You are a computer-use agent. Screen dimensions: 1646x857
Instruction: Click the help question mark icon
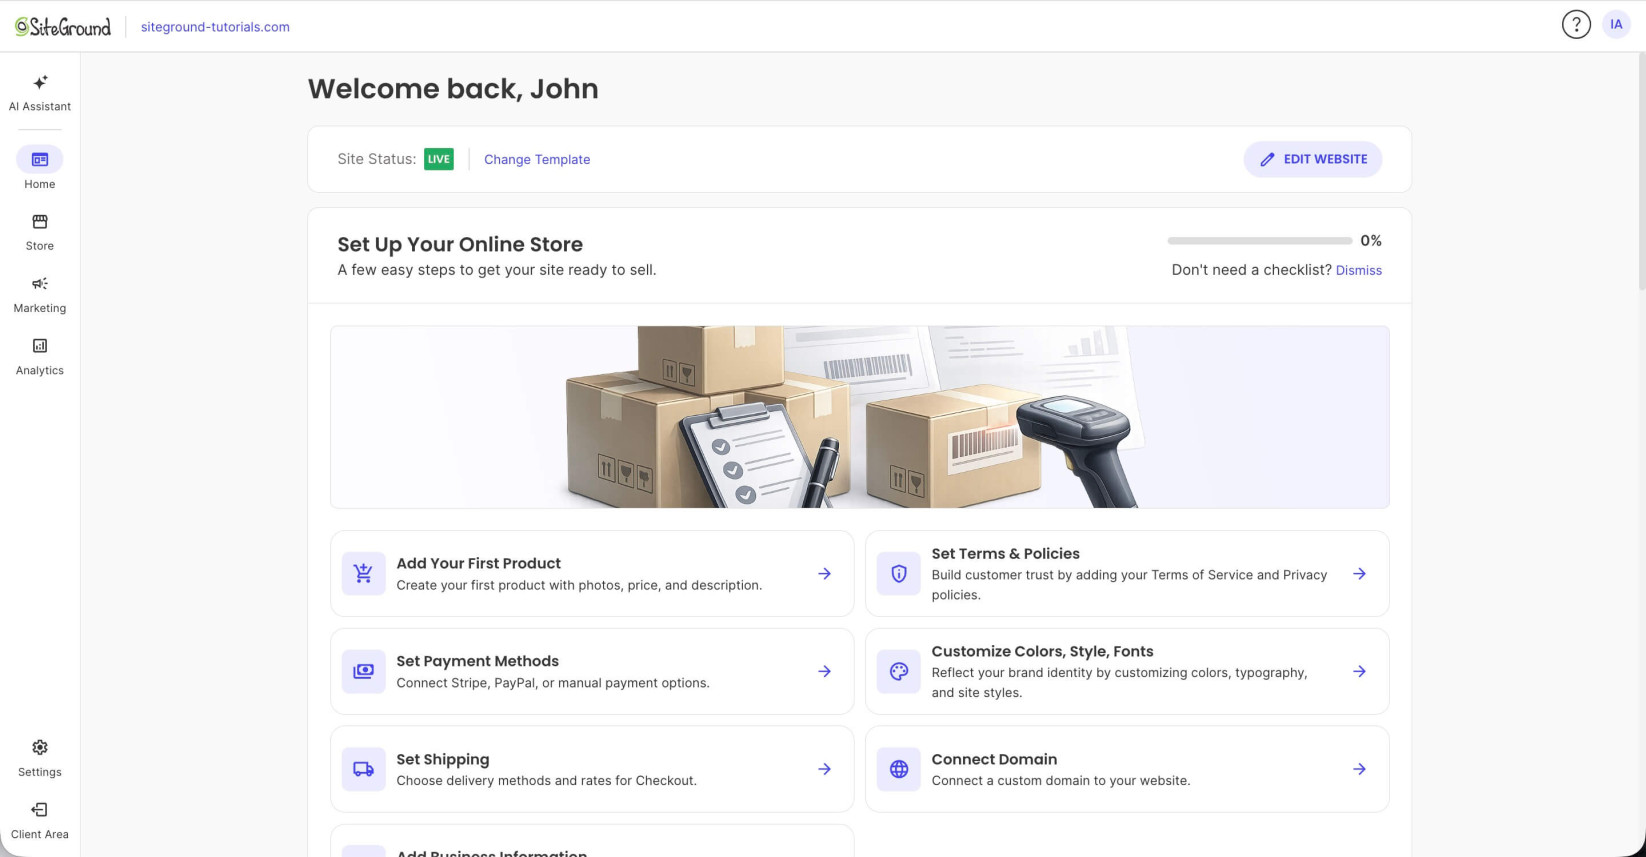[x=1576, y=24]
